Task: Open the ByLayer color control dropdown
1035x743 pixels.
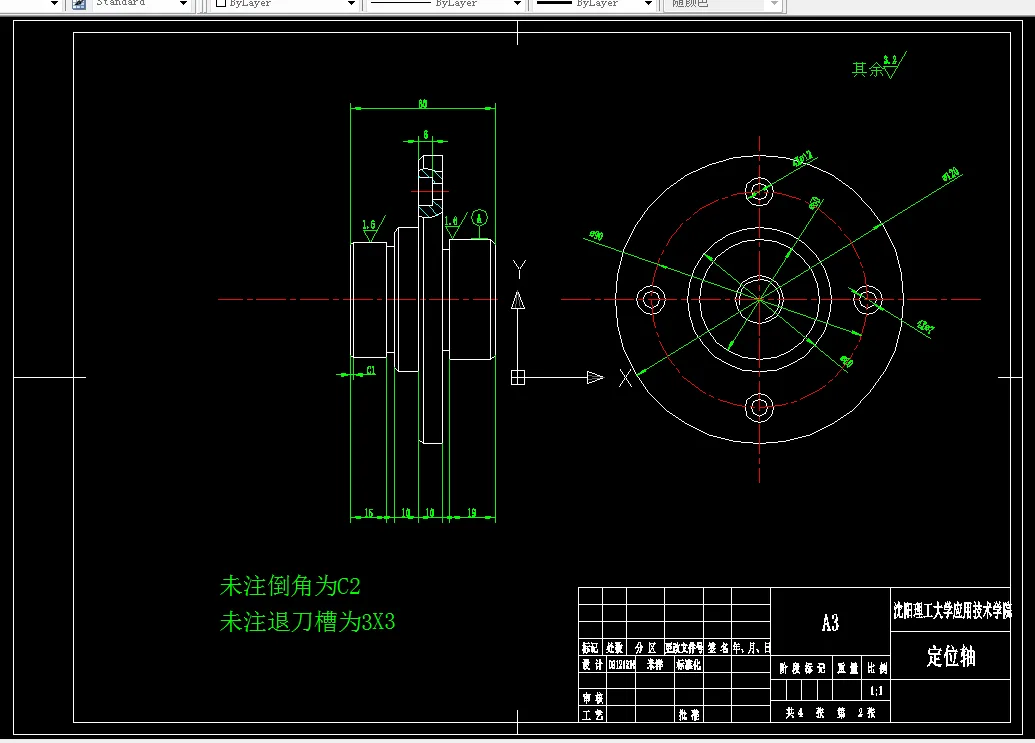Action: pos(351,3)
